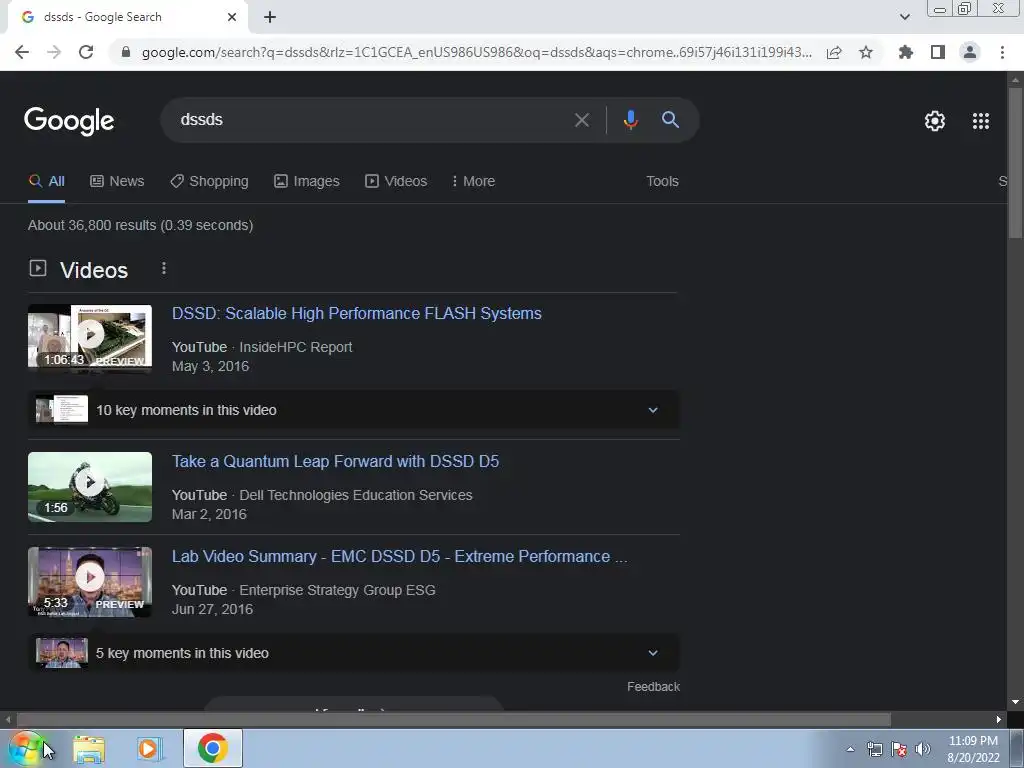The width and height of the screenshot is (1024, 768).
Task: Open a new browser tab
Action: click(270, 17)
